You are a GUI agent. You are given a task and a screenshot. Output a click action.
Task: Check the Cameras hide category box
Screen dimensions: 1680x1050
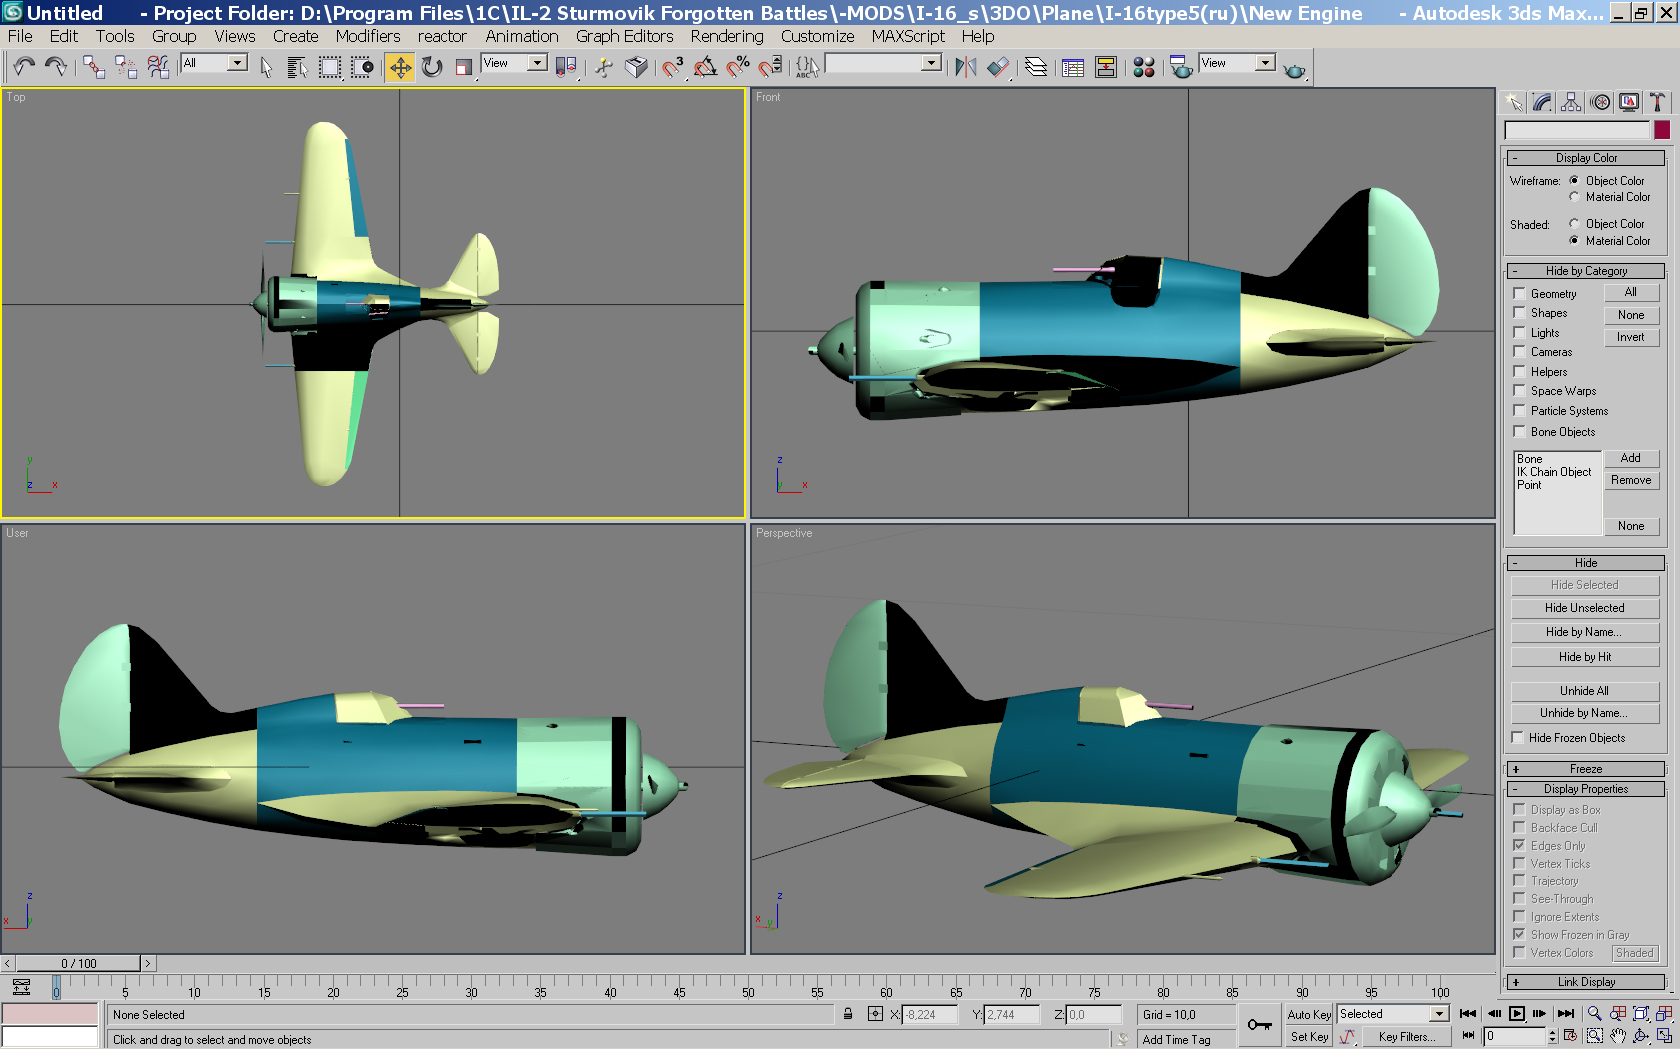(x=1519, y=352)
